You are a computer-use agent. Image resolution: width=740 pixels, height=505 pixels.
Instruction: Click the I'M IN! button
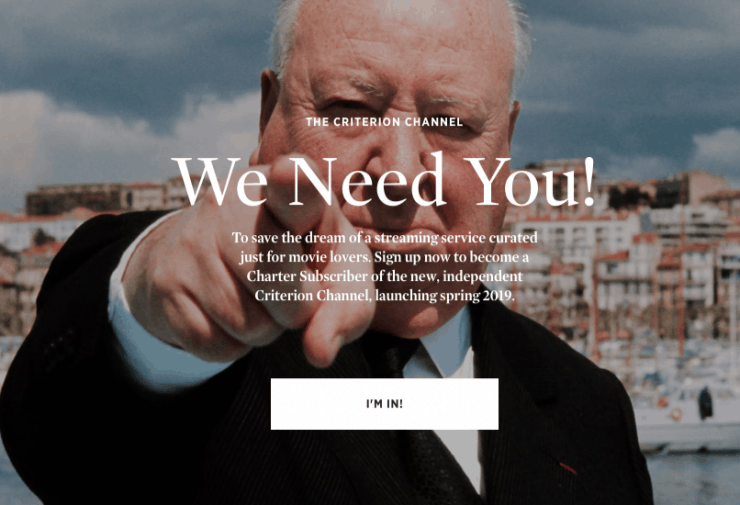[384, 404]
